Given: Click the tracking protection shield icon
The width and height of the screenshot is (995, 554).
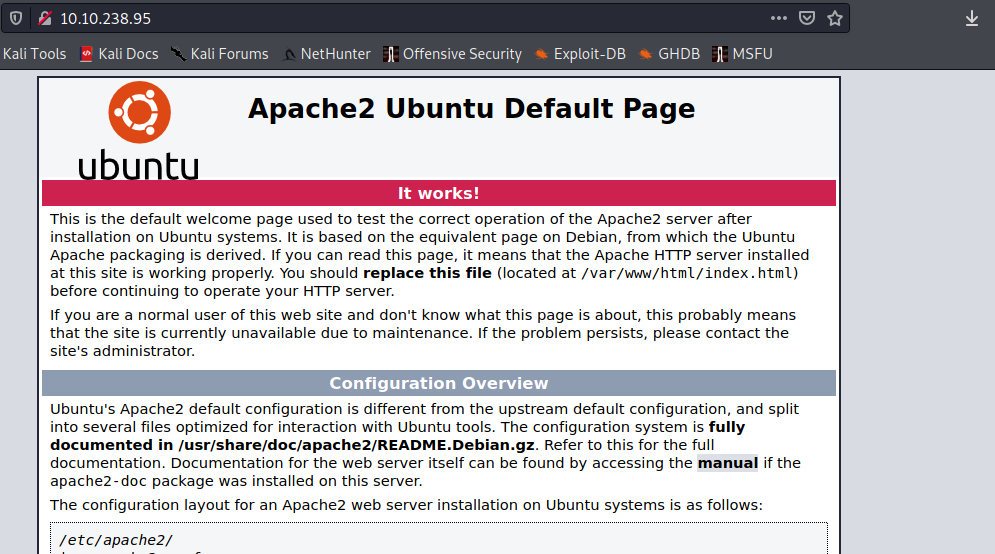Looking at the screenshot, I should [x=16, y=18].
